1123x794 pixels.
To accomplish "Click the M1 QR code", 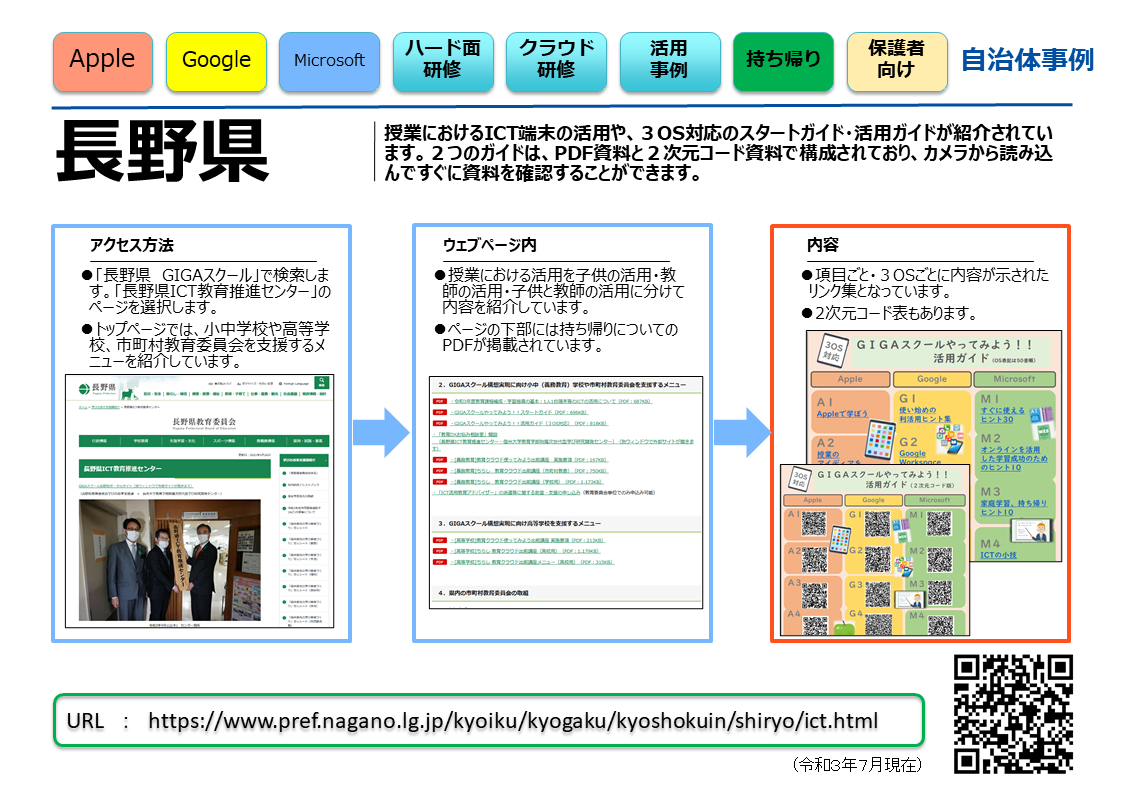I will [939, 523].
